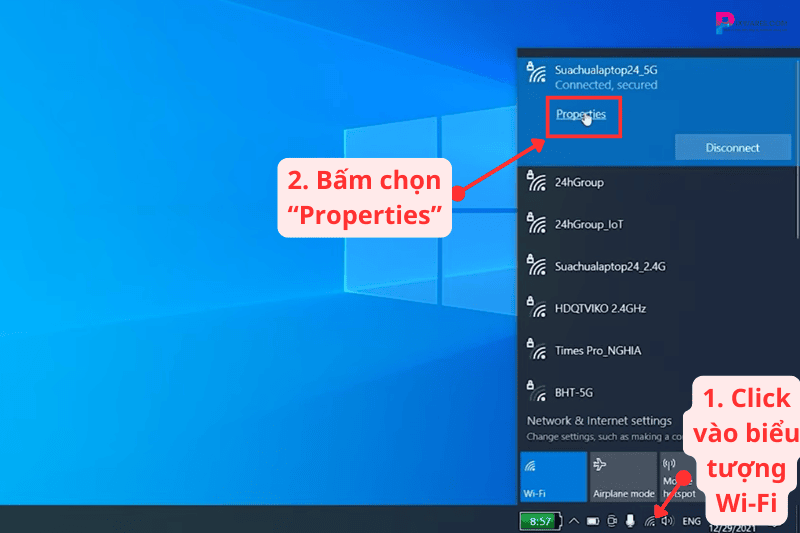Click the camera meet-now tray icon
Image resolution: width=800 pixels, height=533 pixels.
click(x=612, y=521)
